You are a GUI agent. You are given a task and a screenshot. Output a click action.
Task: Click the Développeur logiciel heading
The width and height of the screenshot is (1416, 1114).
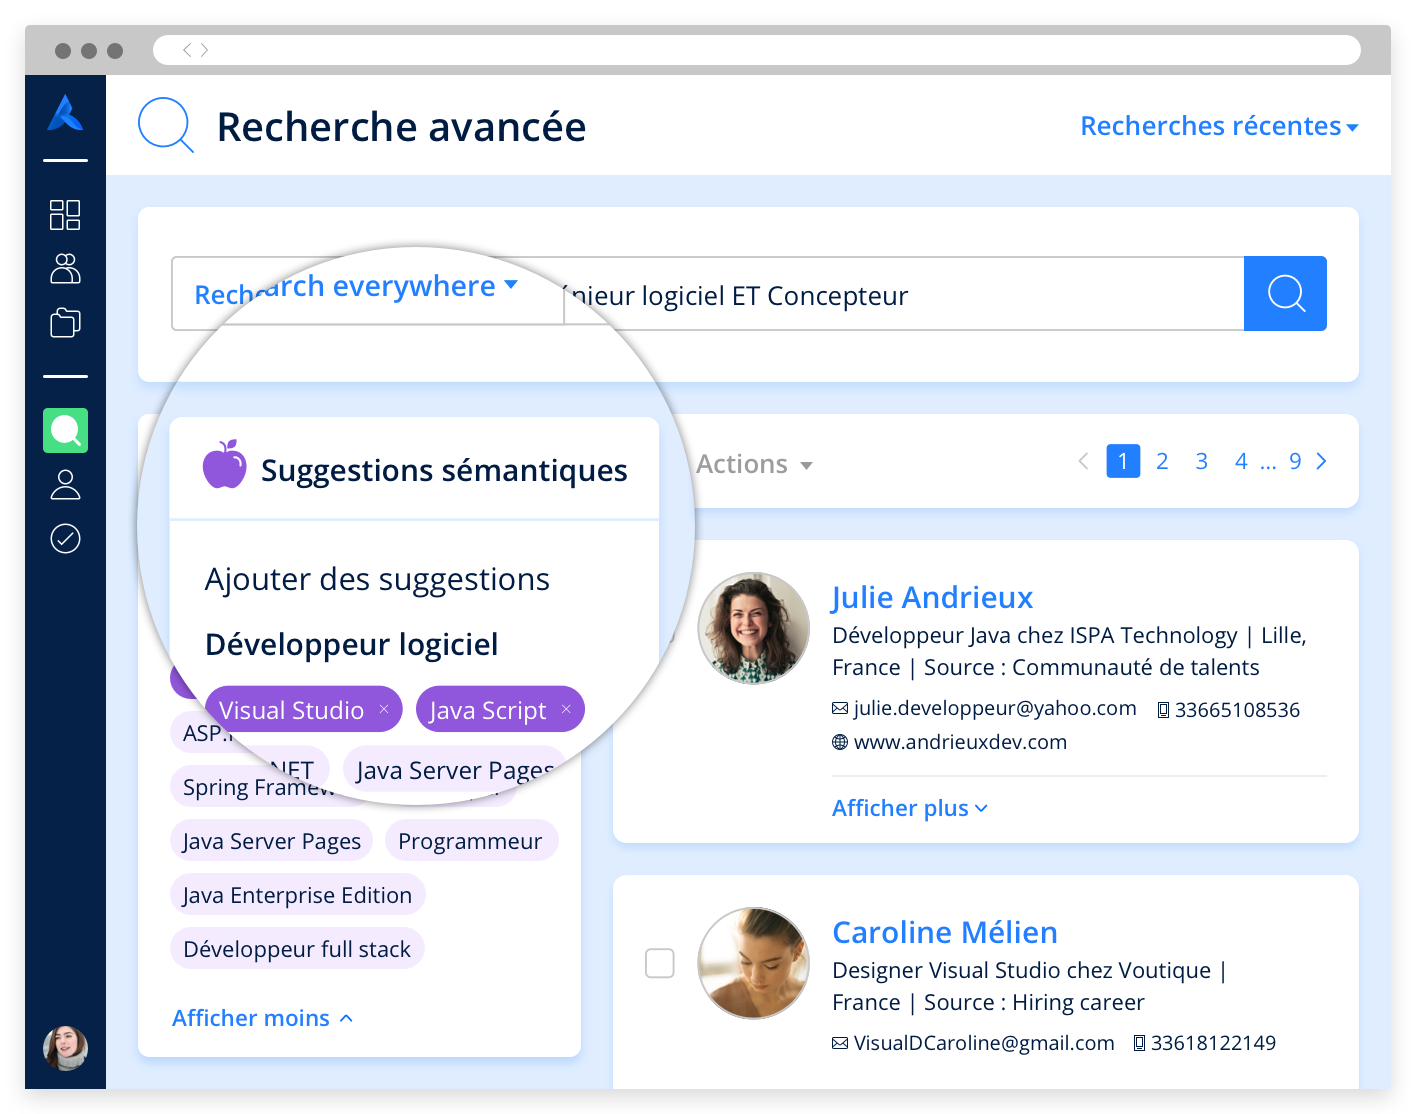(352, 644)
